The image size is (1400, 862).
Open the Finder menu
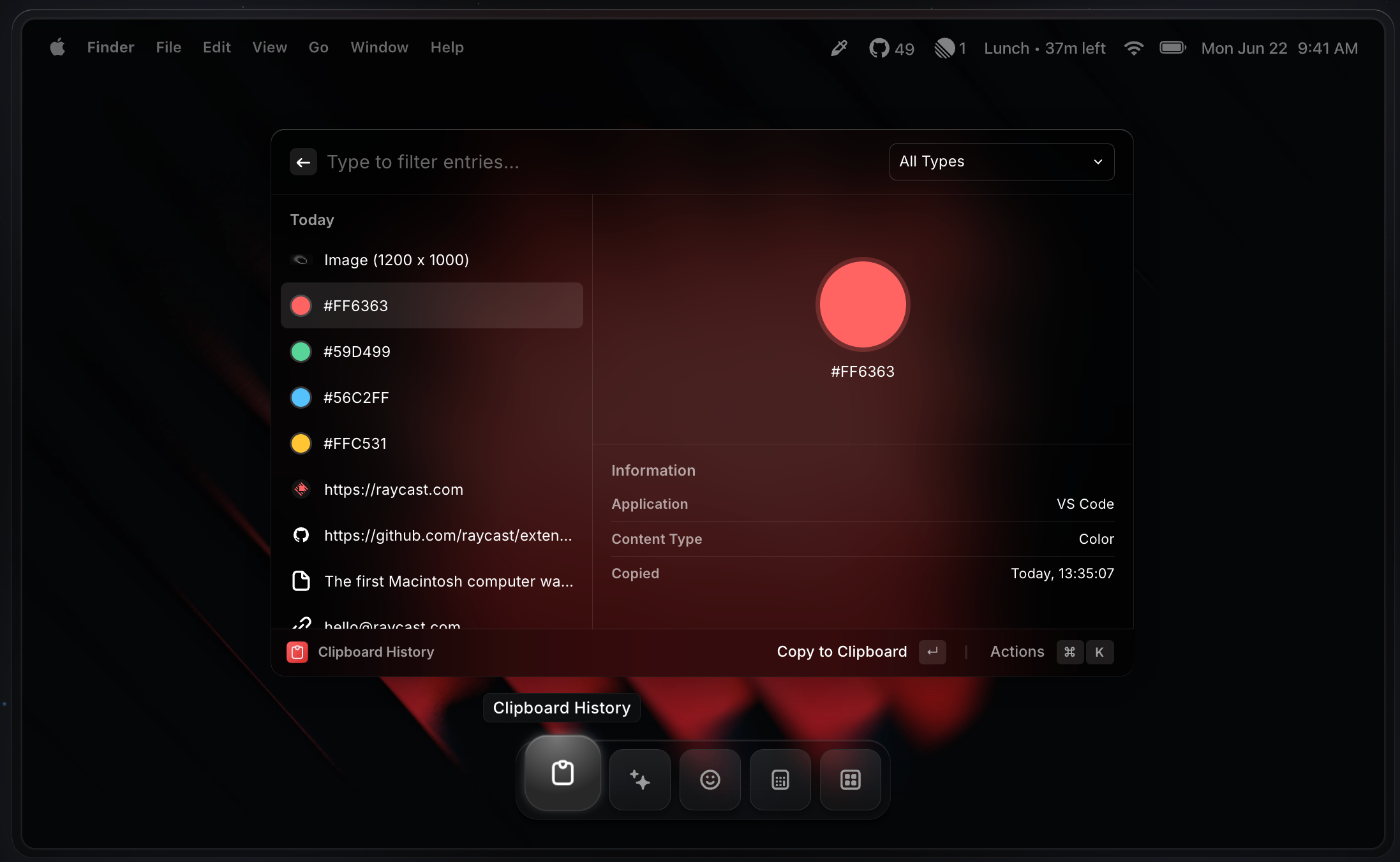tap(111, 47)
